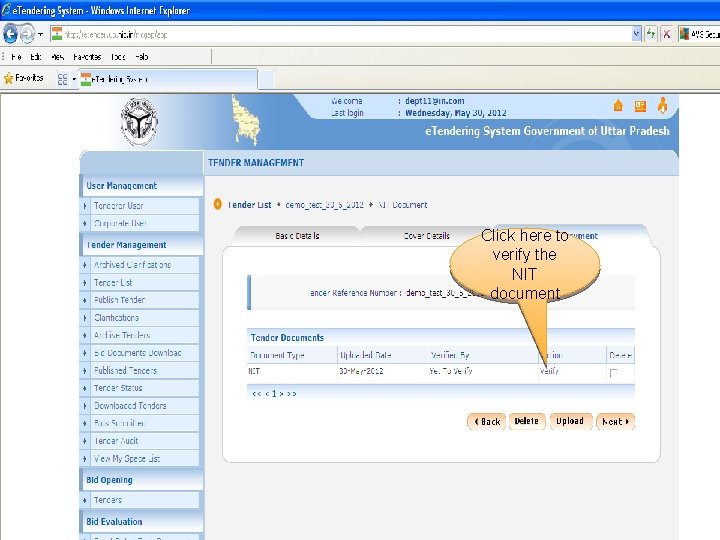Click the '30-May-2012' uploaded date cell

click(x=361, y=371)
